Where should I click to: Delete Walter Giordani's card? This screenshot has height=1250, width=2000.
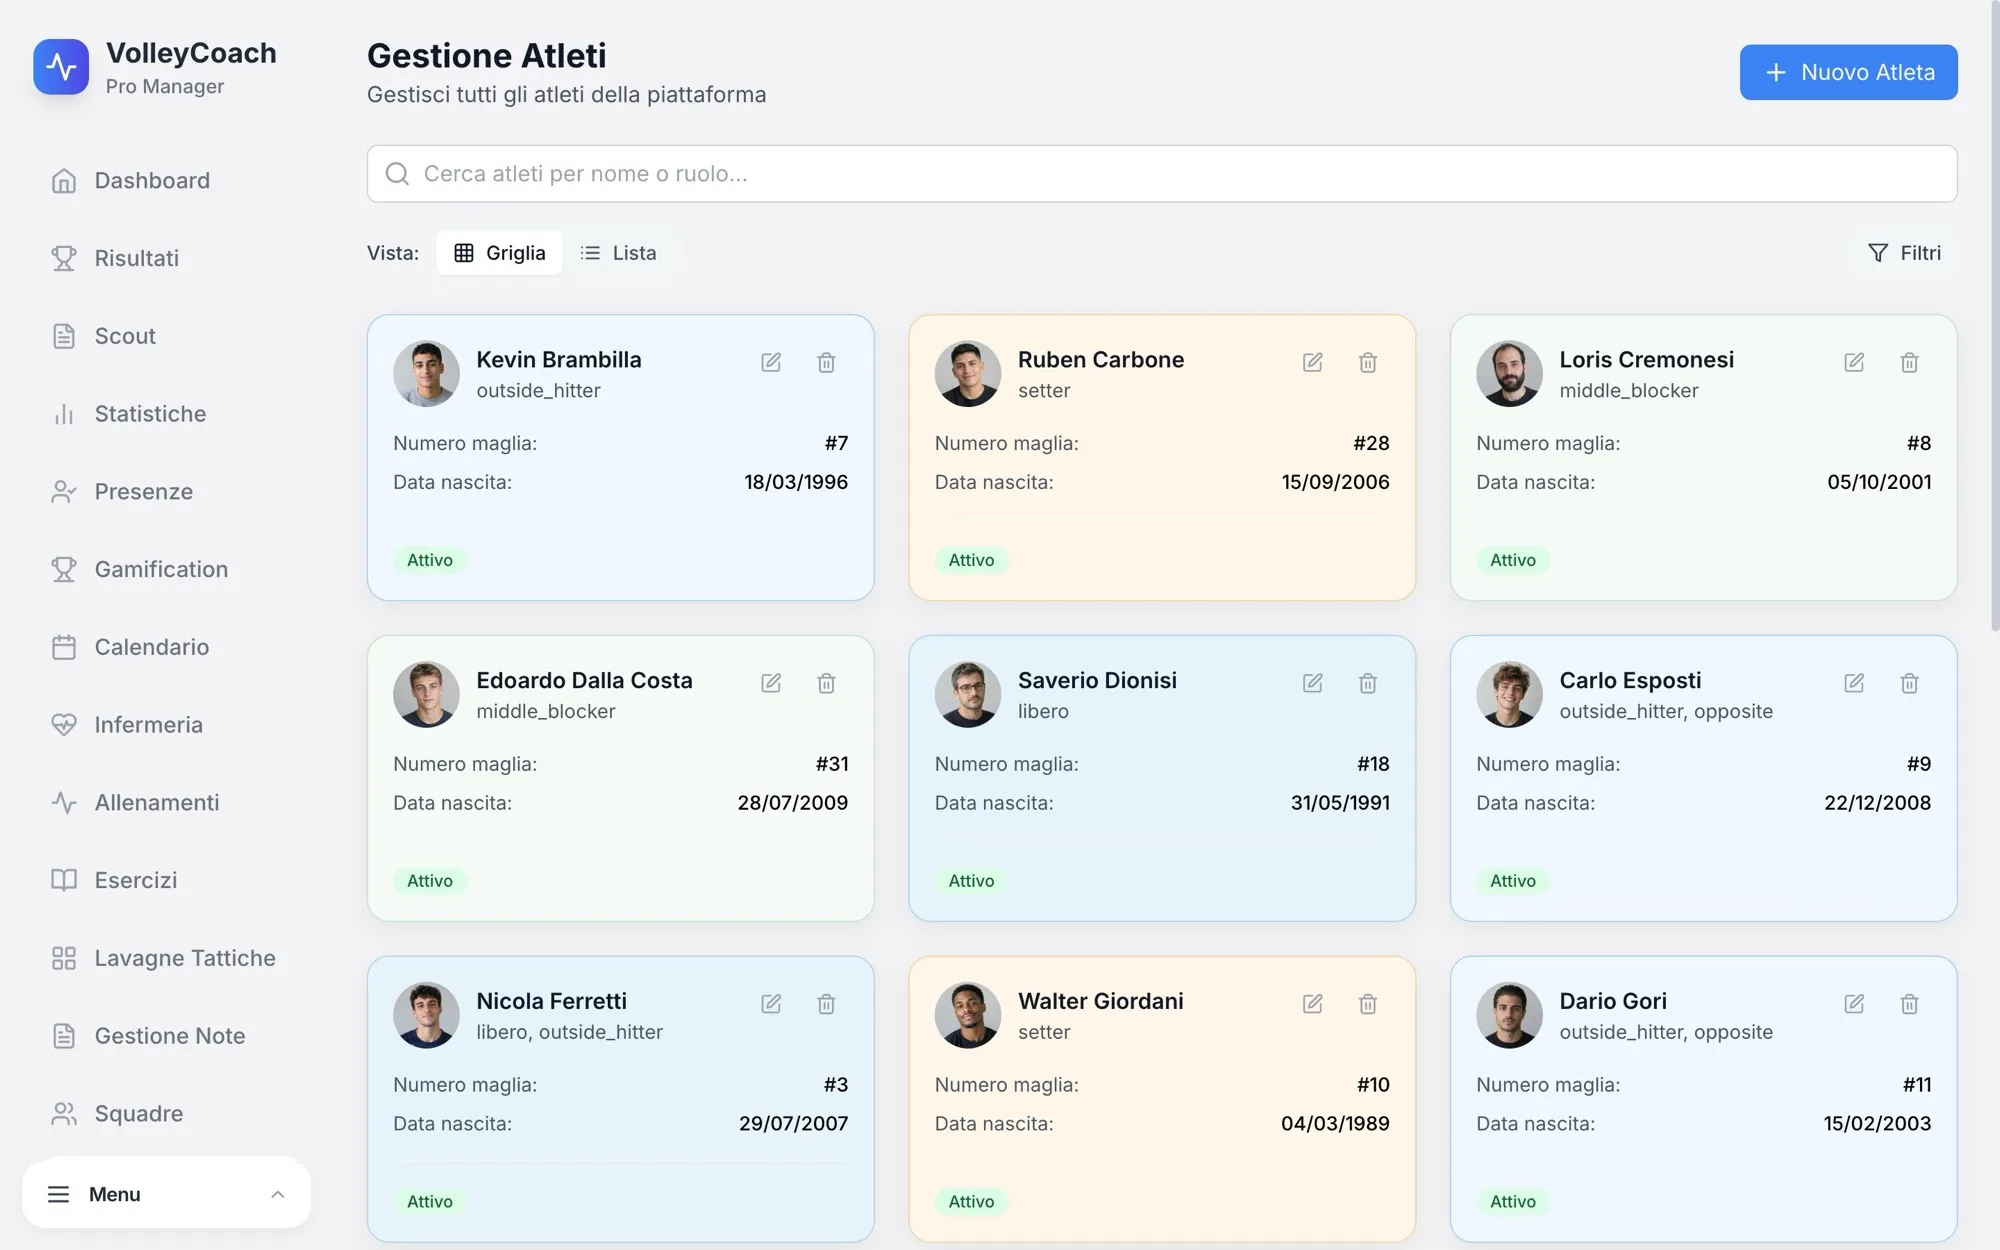(1368, 1004)
